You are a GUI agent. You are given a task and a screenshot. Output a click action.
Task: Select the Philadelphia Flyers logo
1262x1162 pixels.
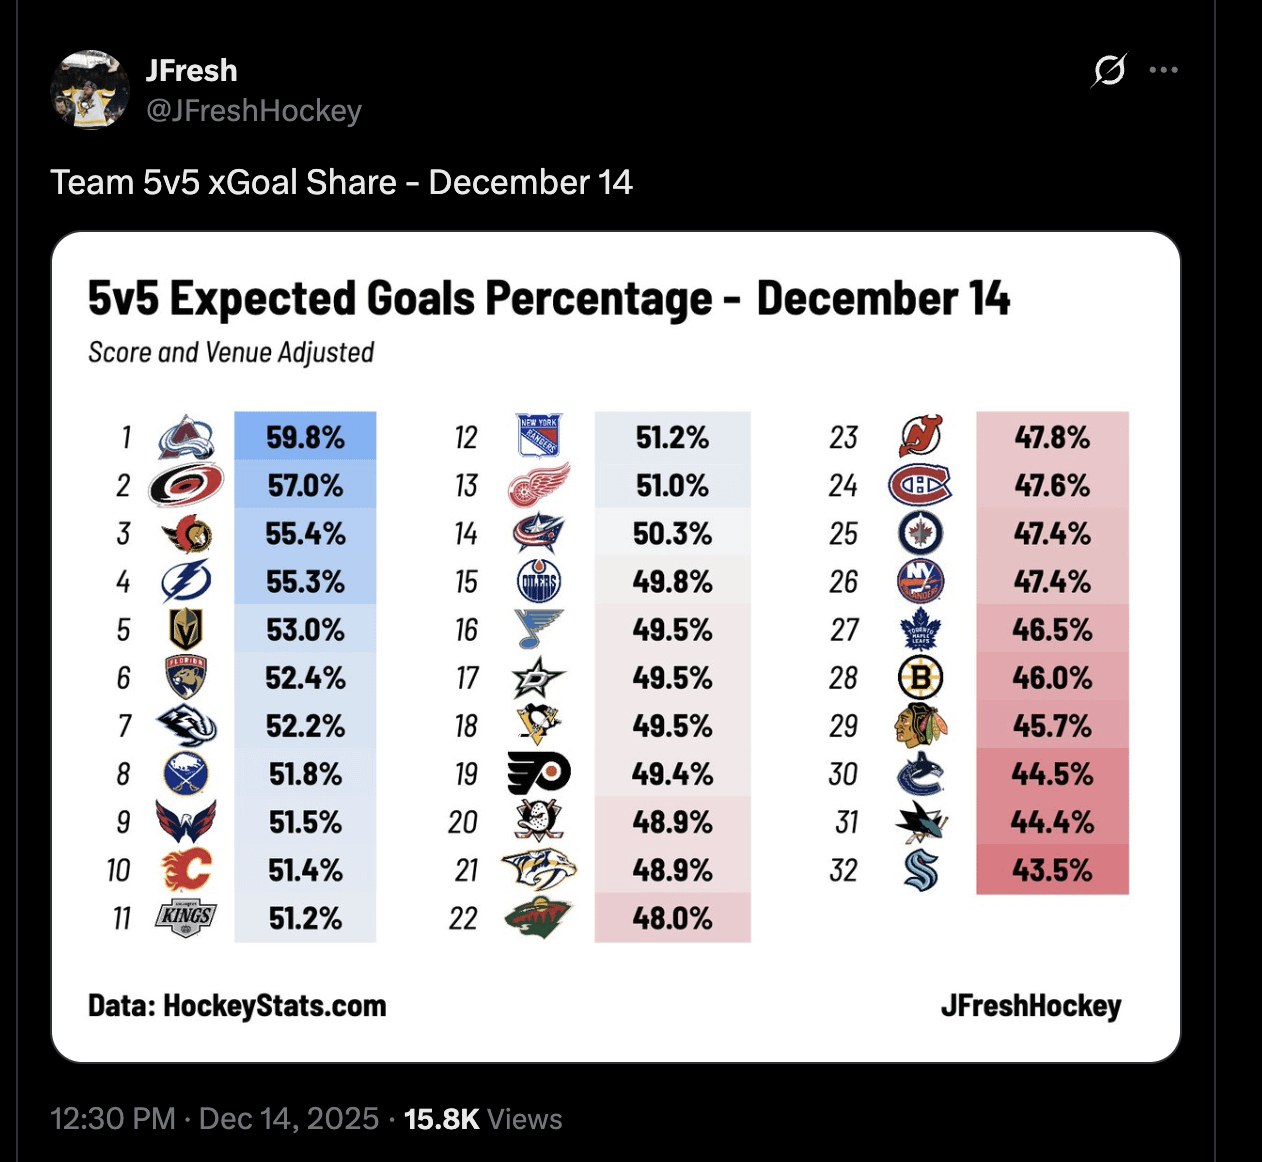click(540, 773)
